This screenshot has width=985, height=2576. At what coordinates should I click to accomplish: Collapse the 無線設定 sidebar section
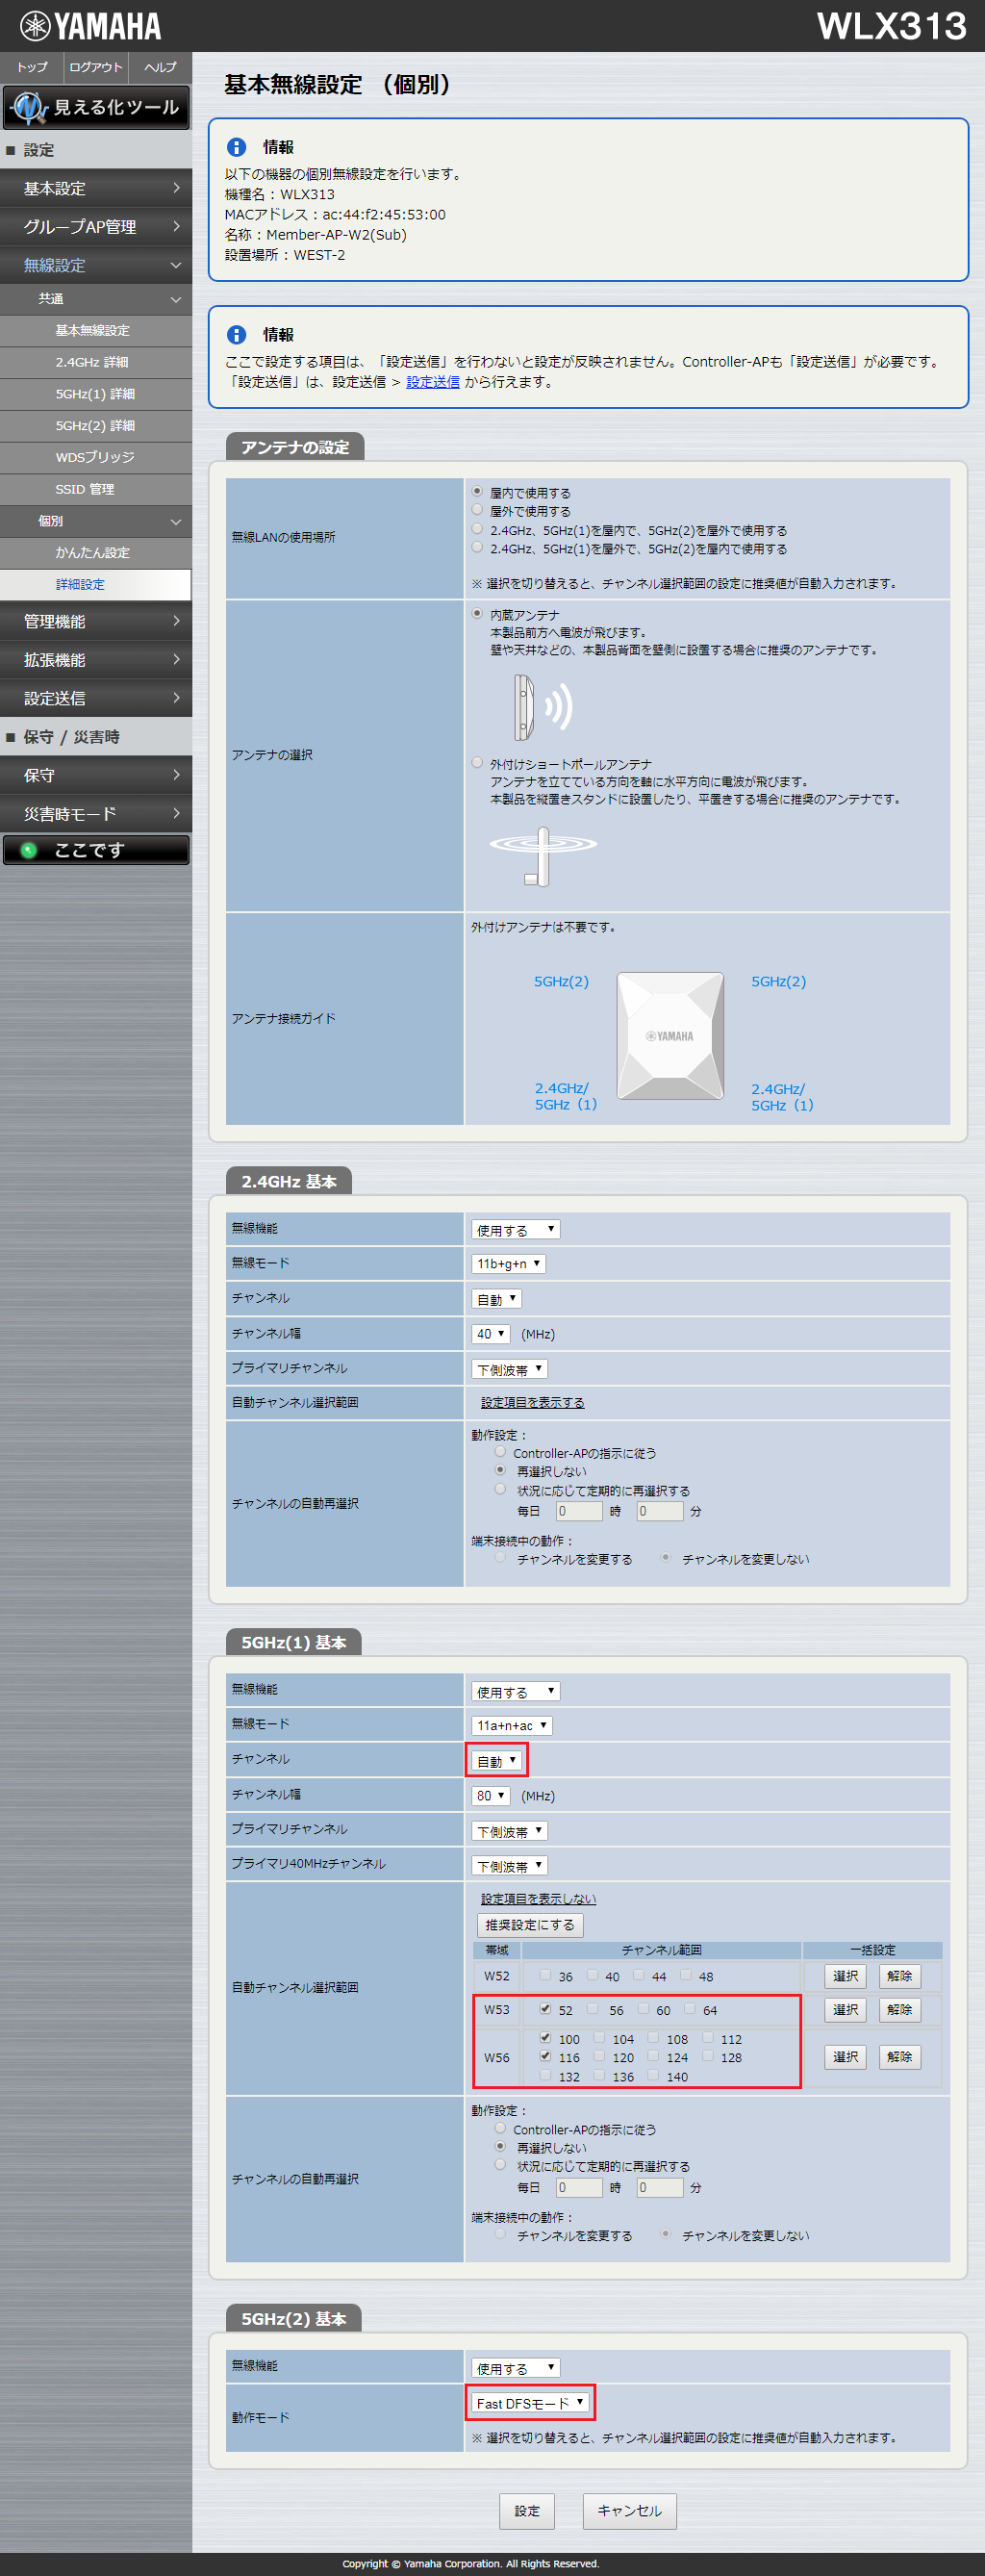96,265
